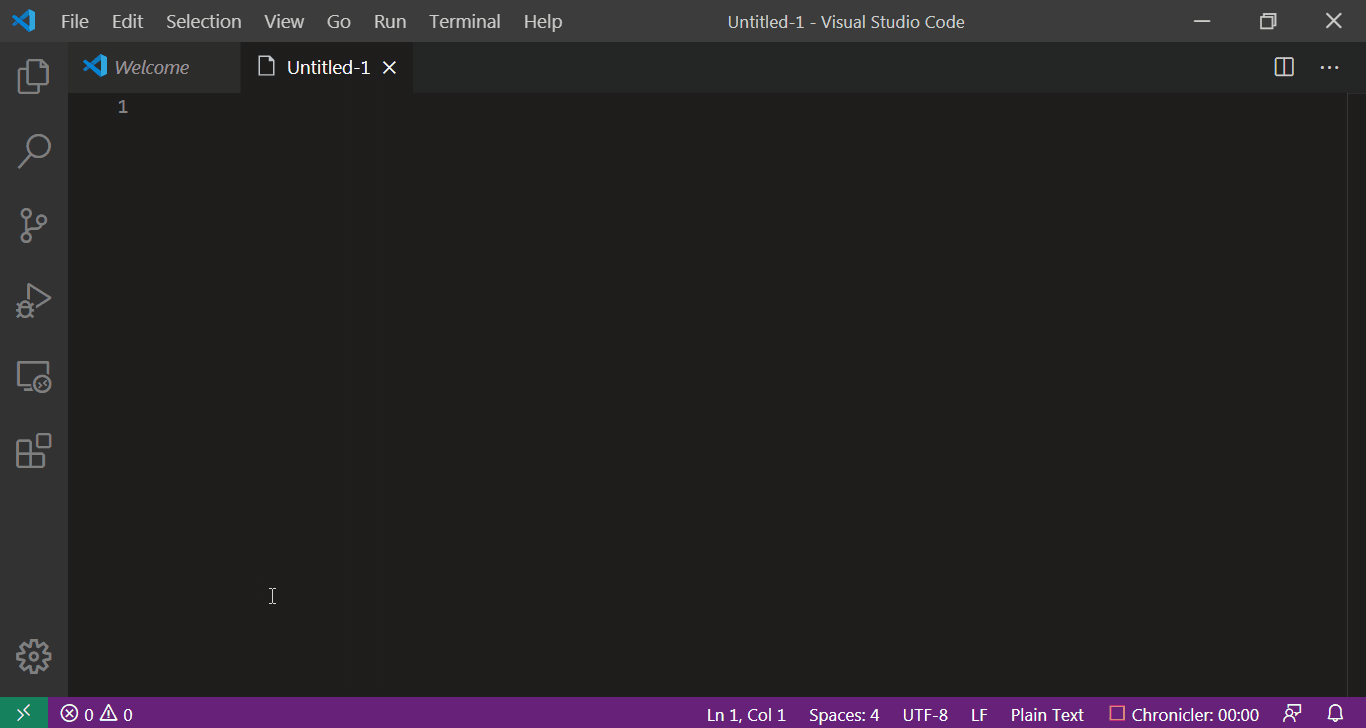This screenshot has height=728, width=1366.
Task: Open the Help menu
Action: click(x=543, y=21)
